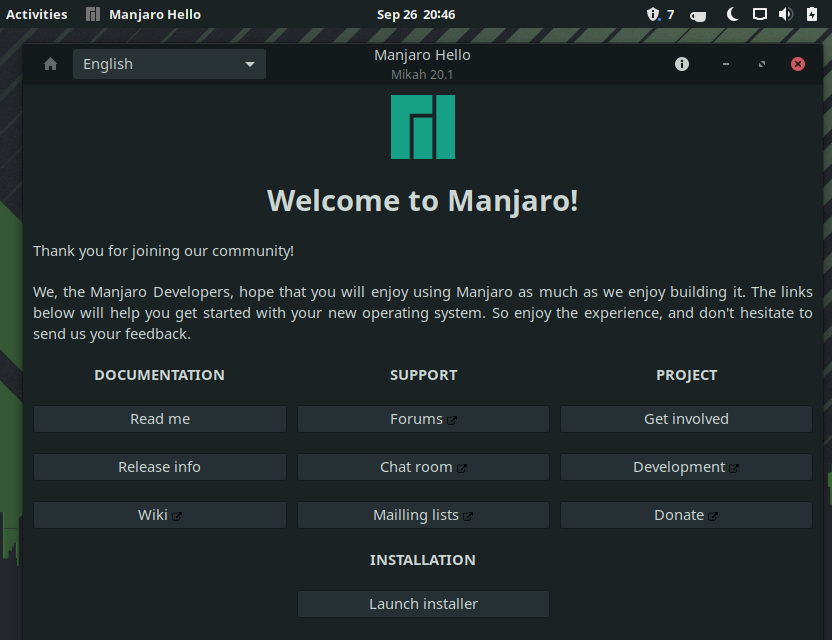The height and width of the screenshot is (640, 832).
Task: Click the "Welcome to Manjaro!" heading
Action: (423, 201)
